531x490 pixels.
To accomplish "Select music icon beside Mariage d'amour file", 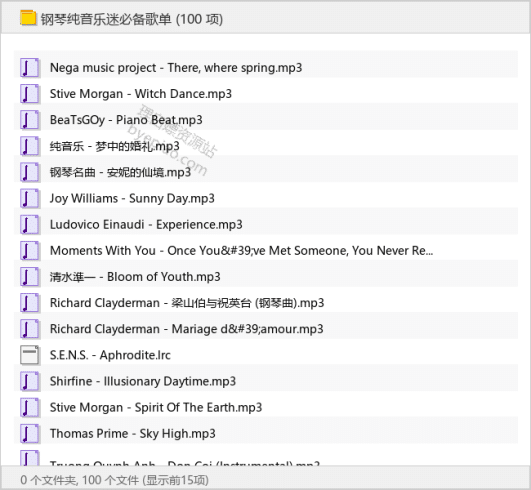I will pos(30,329).
